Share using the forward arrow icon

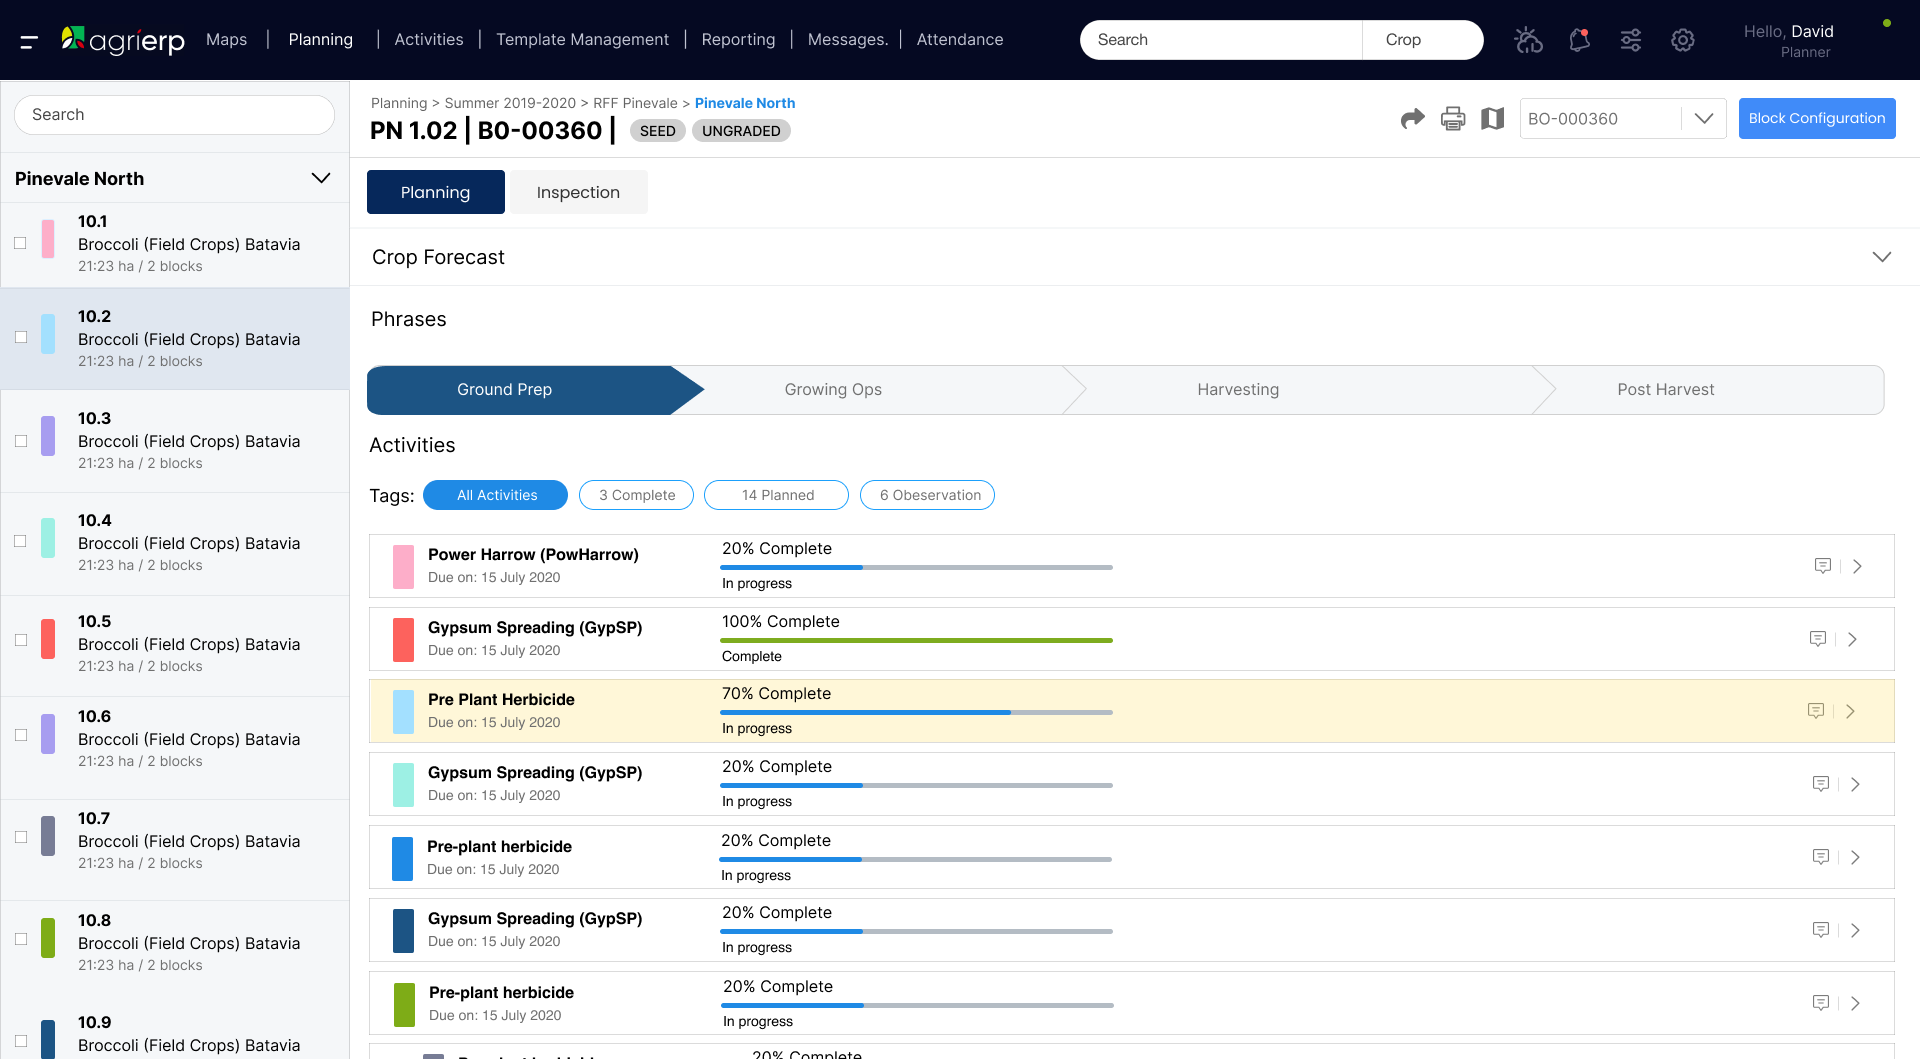(x=1412, y=118)
